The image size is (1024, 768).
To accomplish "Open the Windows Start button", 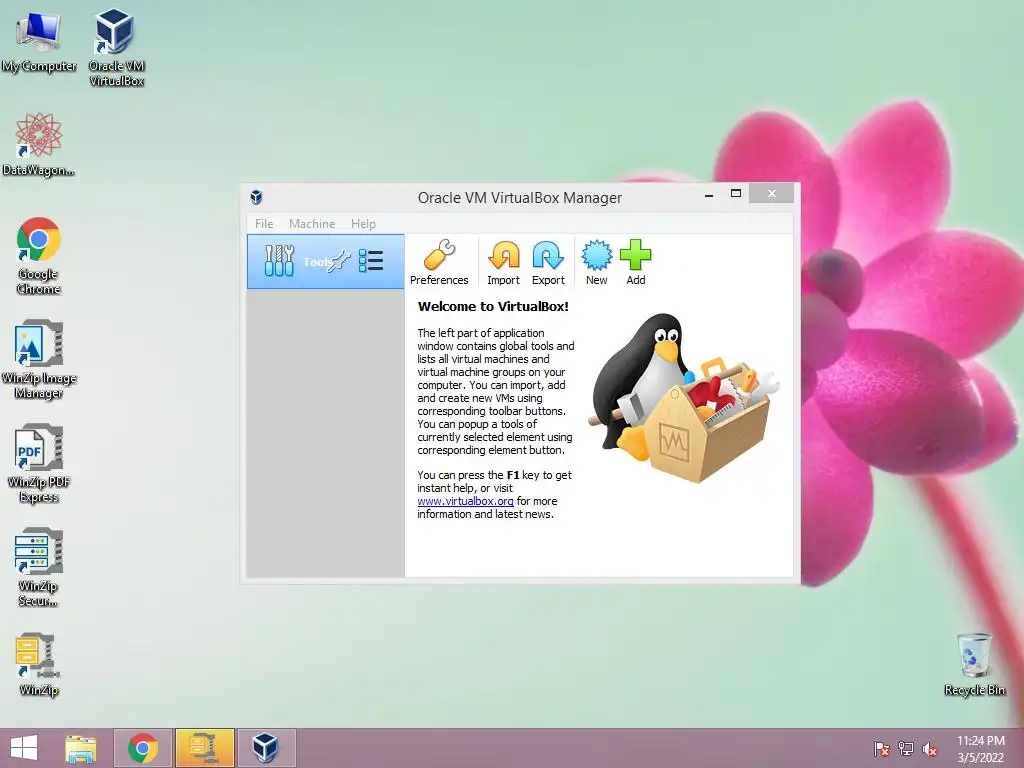I will pyautogui.click(x=24, y=748).
